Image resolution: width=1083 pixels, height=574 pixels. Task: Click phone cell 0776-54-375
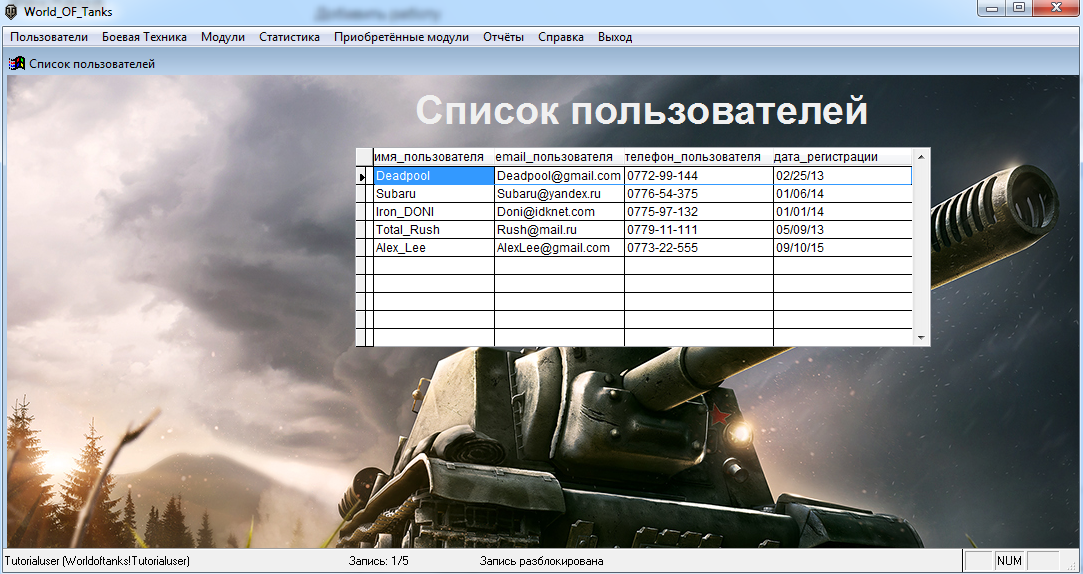(699, 194)
